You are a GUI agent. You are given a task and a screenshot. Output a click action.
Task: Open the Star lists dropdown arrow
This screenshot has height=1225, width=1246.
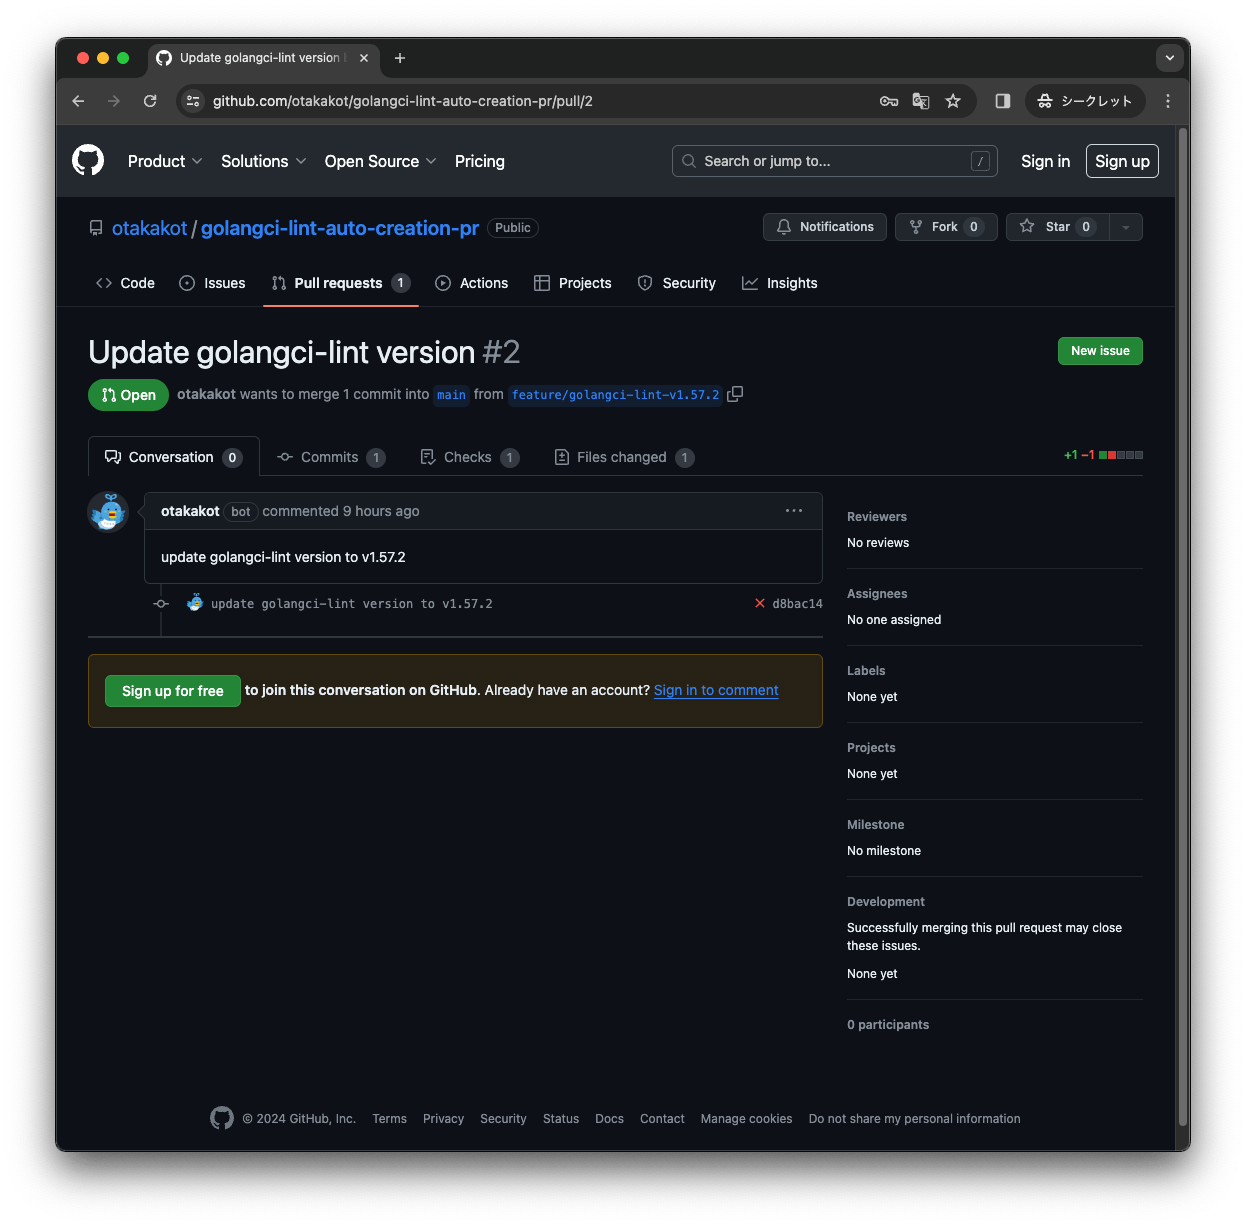click(x=1126, y=227)
